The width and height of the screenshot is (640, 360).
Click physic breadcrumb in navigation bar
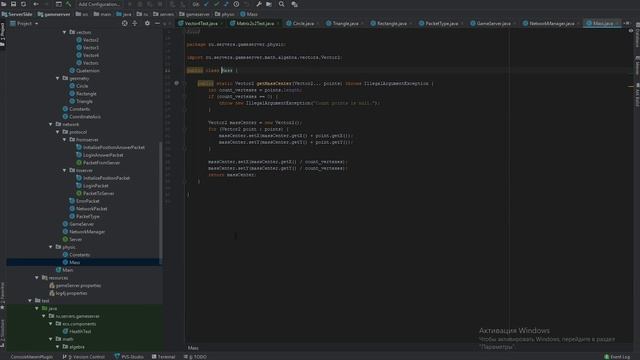point(224,14)
